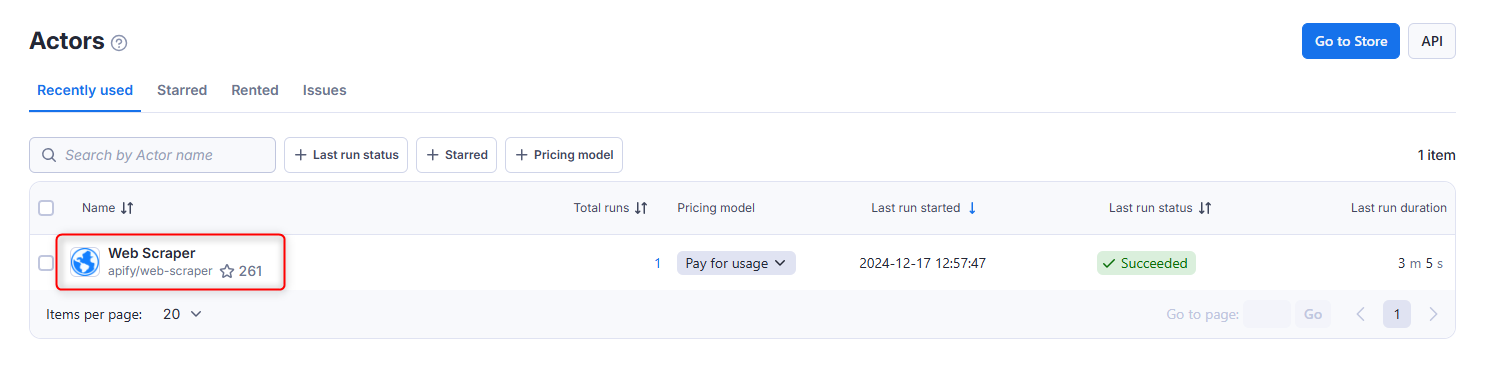Click the 1 item count text
This screenshot has width=1485, height=365.
coord(1436,155)
